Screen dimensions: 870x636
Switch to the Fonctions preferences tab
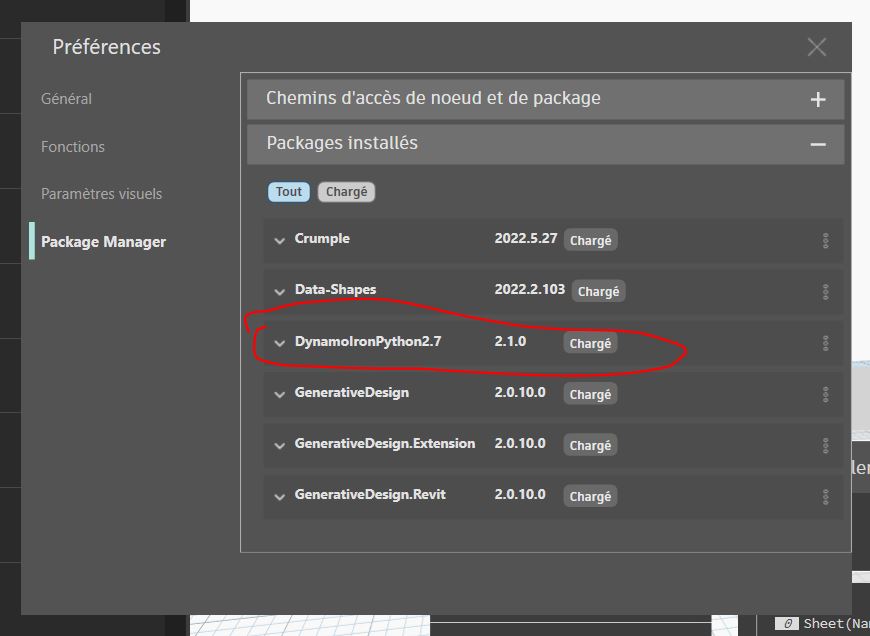click(73, 147)
